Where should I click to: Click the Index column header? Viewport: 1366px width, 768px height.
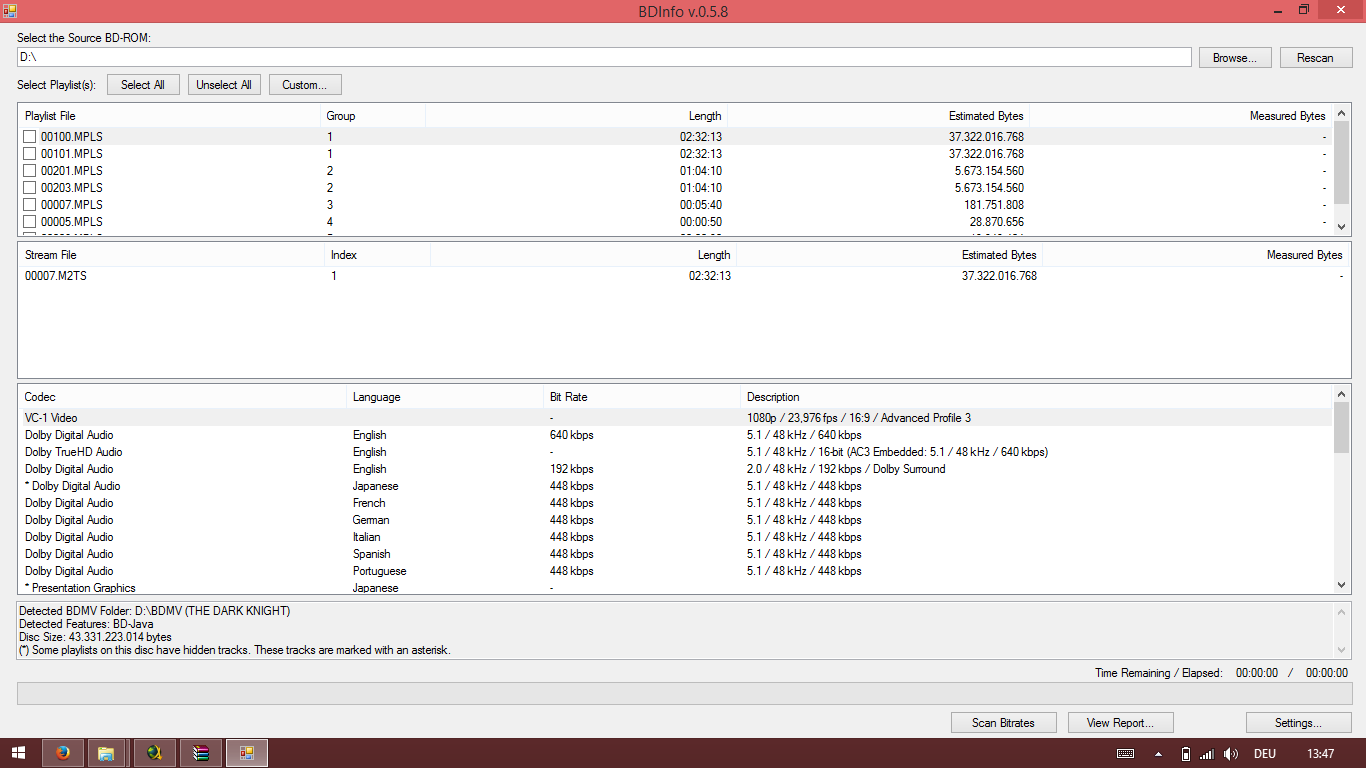(x=378, y=255)
